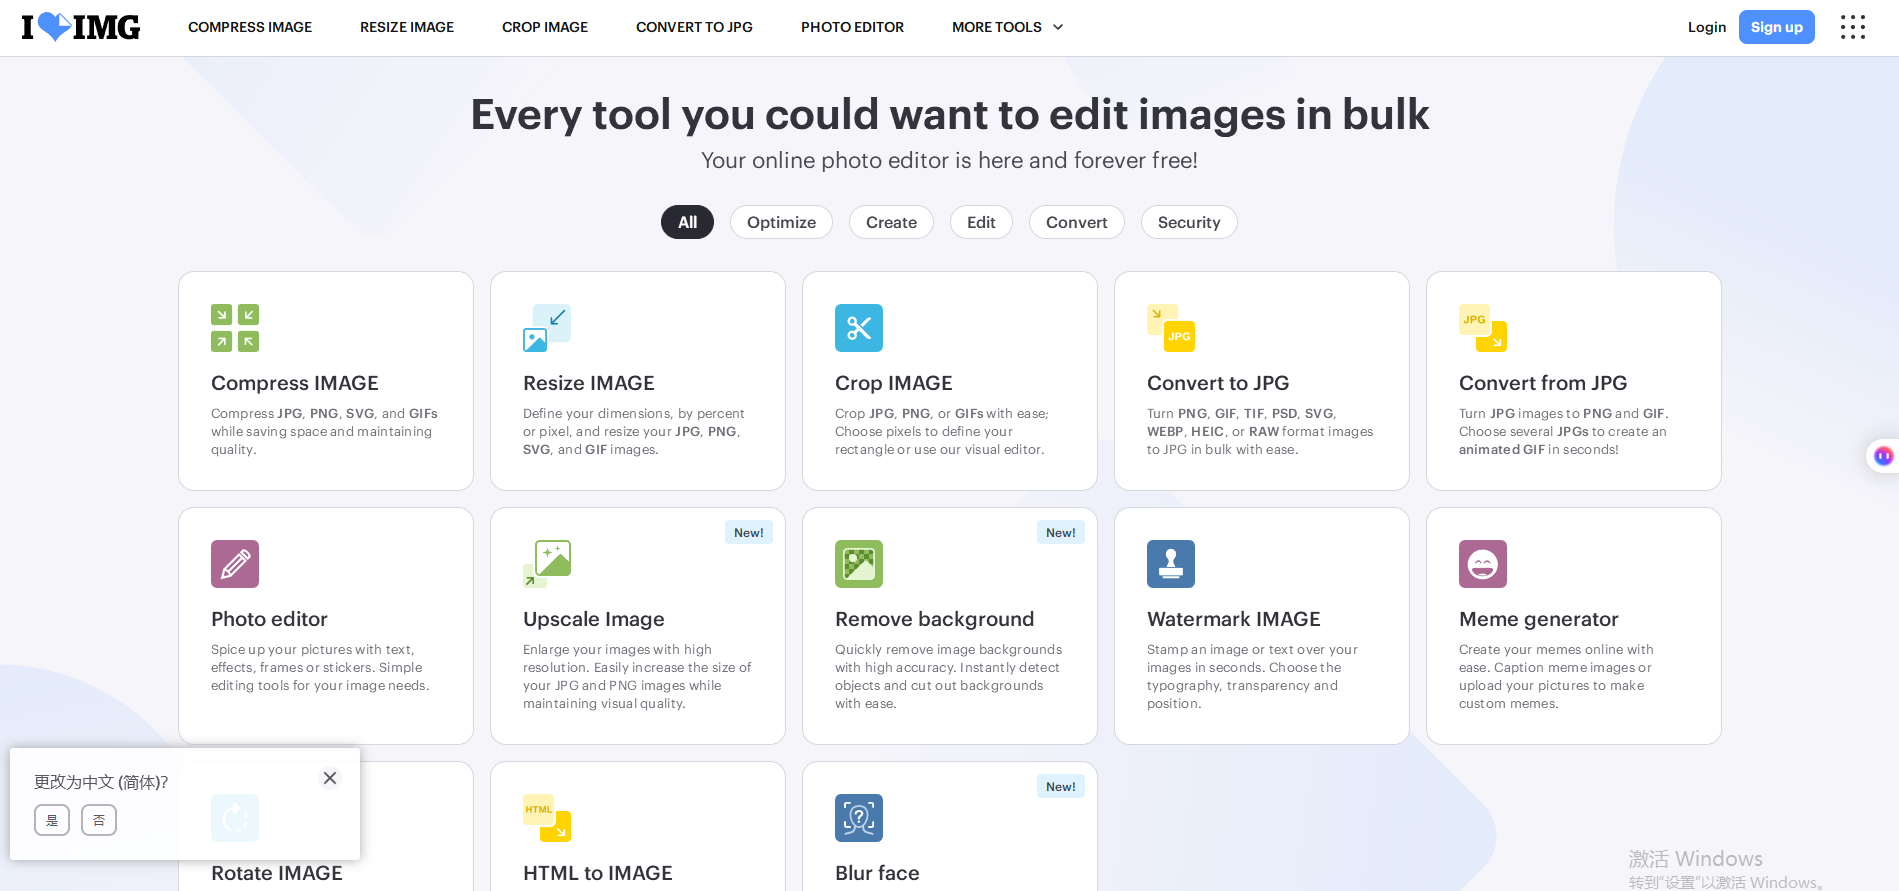Viewport: 1899px width, 891px height.
Task: Open the Blur face title link
Action: [x=877, y=873]
